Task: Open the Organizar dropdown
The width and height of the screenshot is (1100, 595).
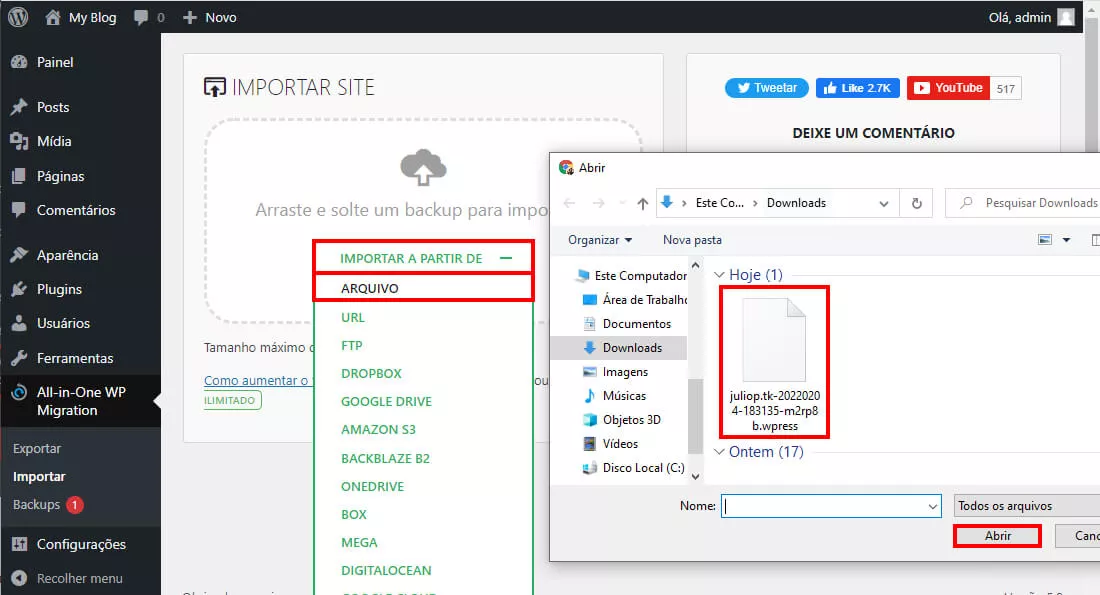Action: pyautogui.click(x=600, y=240)
